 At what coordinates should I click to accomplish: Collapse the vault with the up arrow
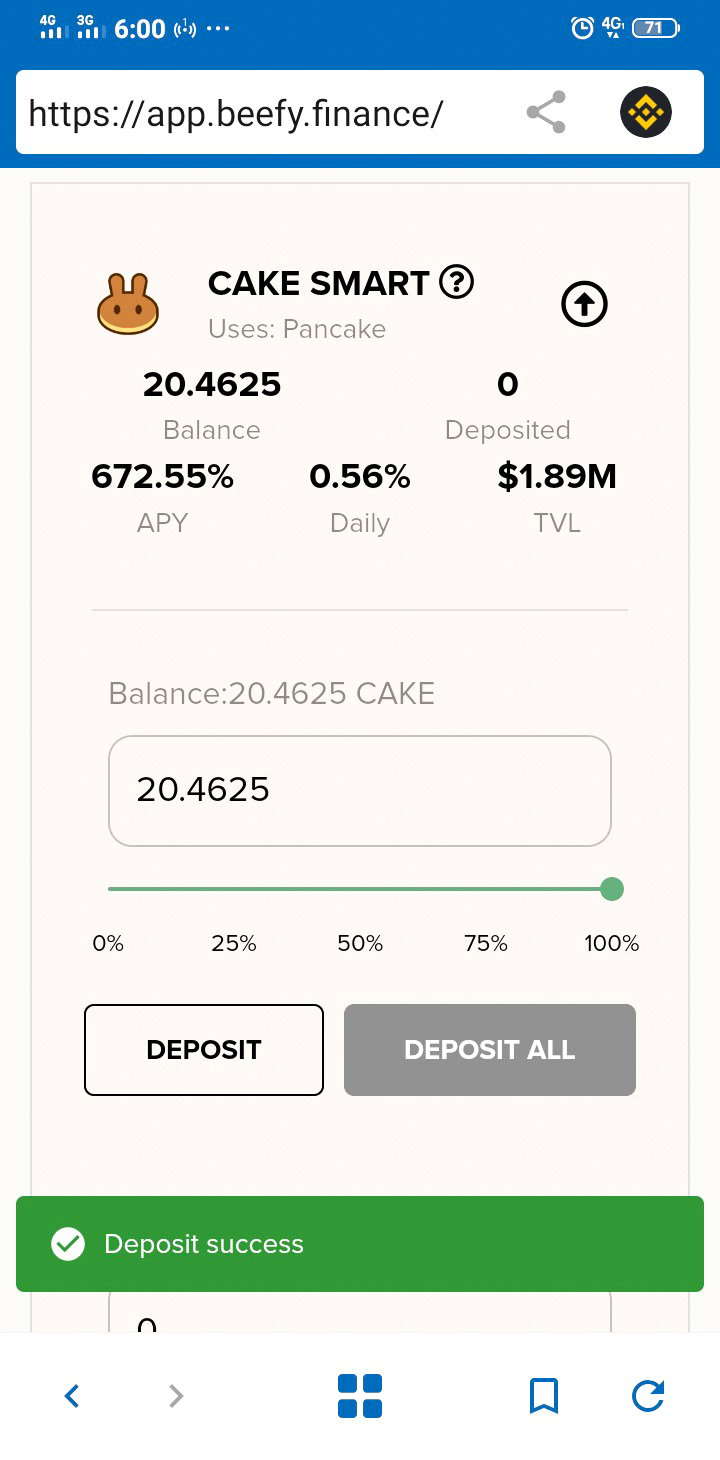pyautogui.click(x=585, y=304)
